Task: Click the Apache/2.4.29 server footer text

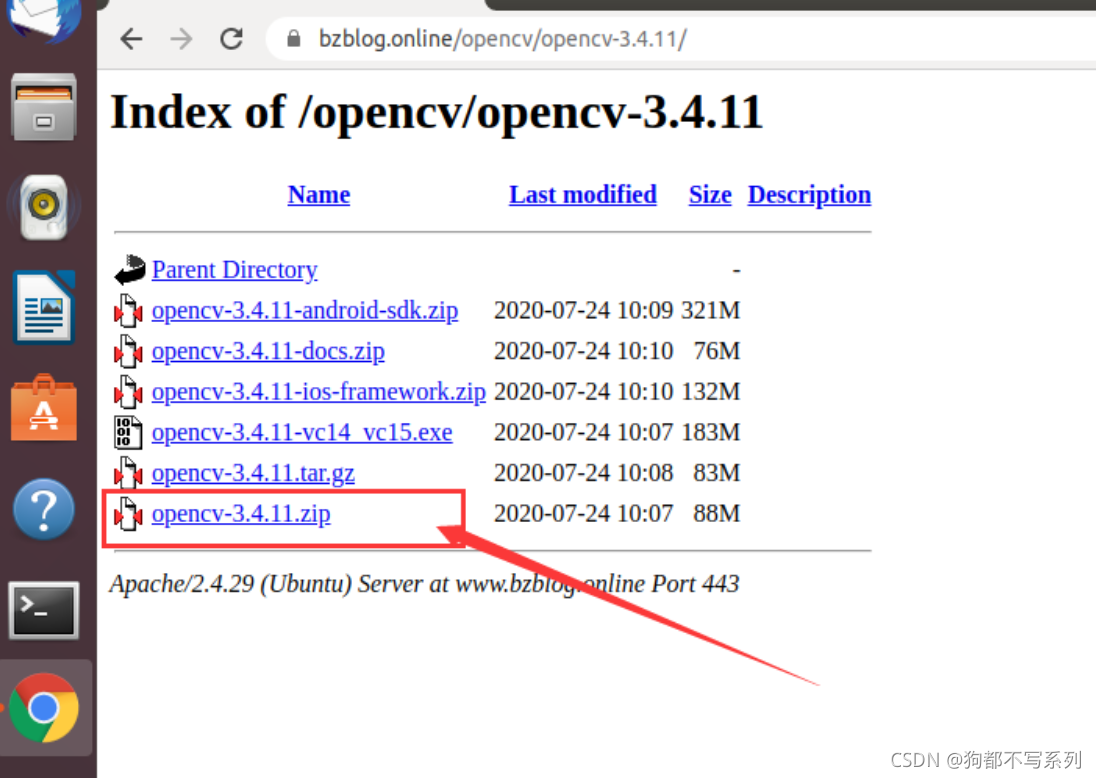Action: click(424, 584)
